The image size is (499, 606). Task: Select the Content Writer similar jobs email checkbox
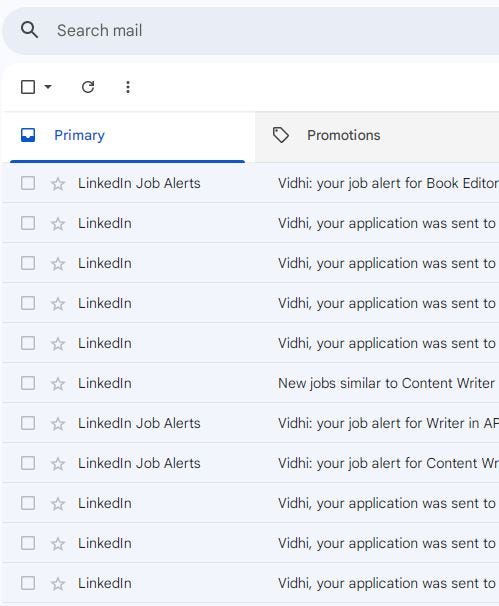coord(28,383)
